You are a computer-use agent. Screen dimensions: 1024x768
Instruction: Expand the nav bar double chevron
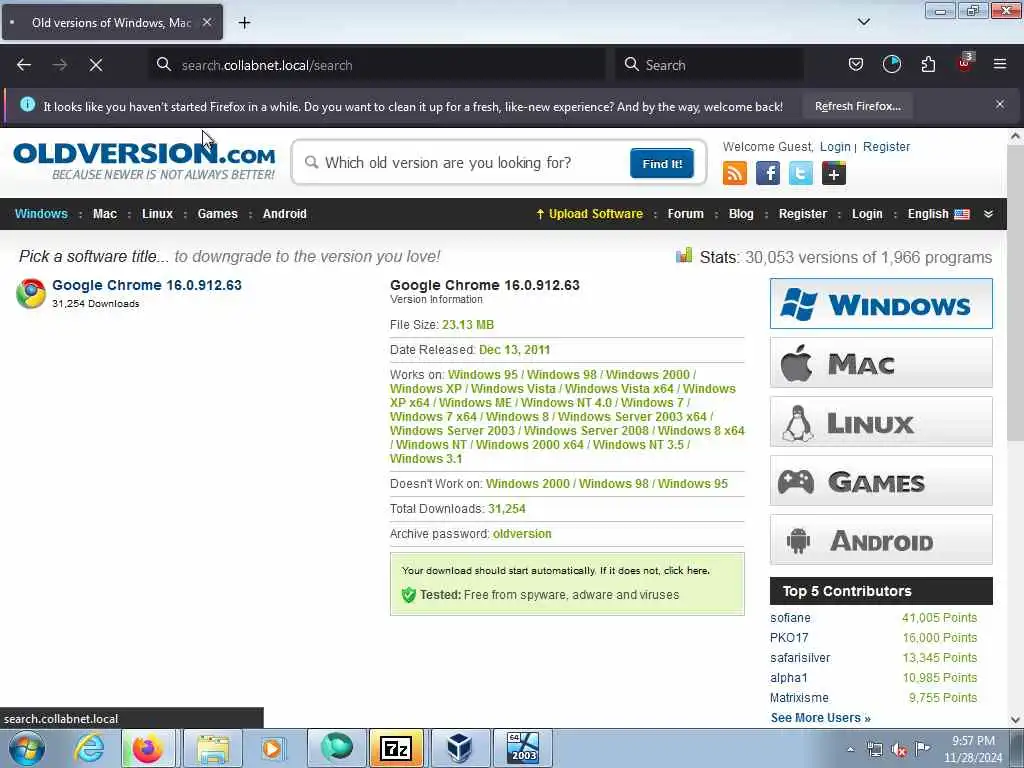[988, 214]
